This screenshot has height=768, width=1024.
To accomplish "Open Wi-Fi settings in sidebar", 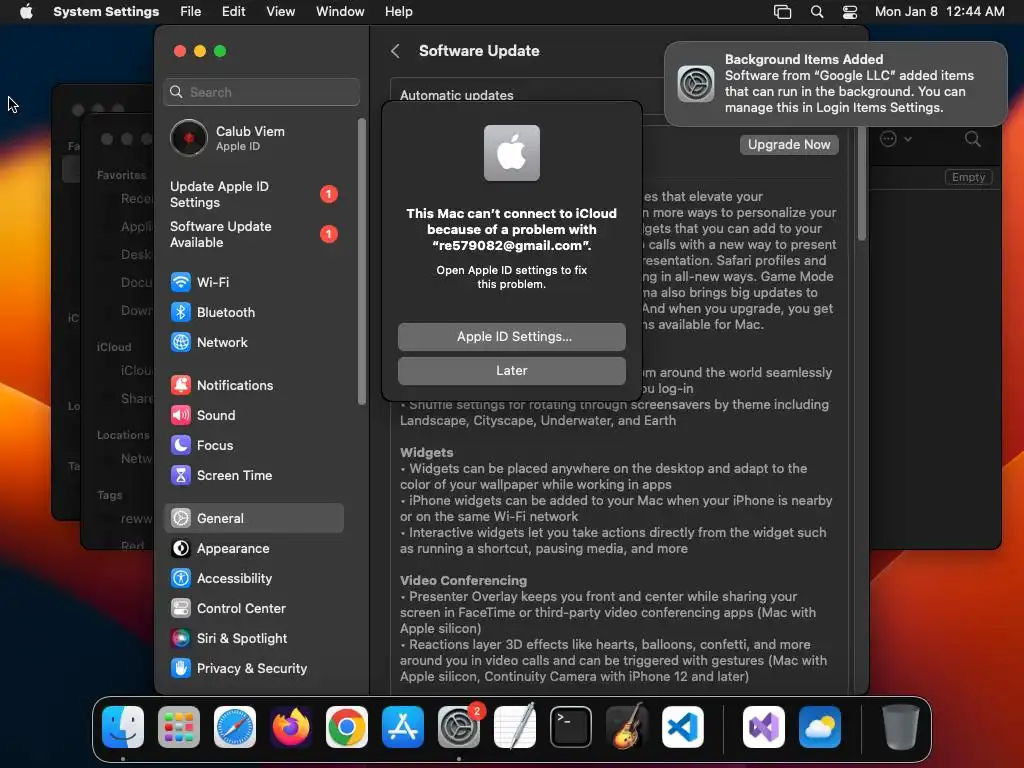I will (200, 282).
